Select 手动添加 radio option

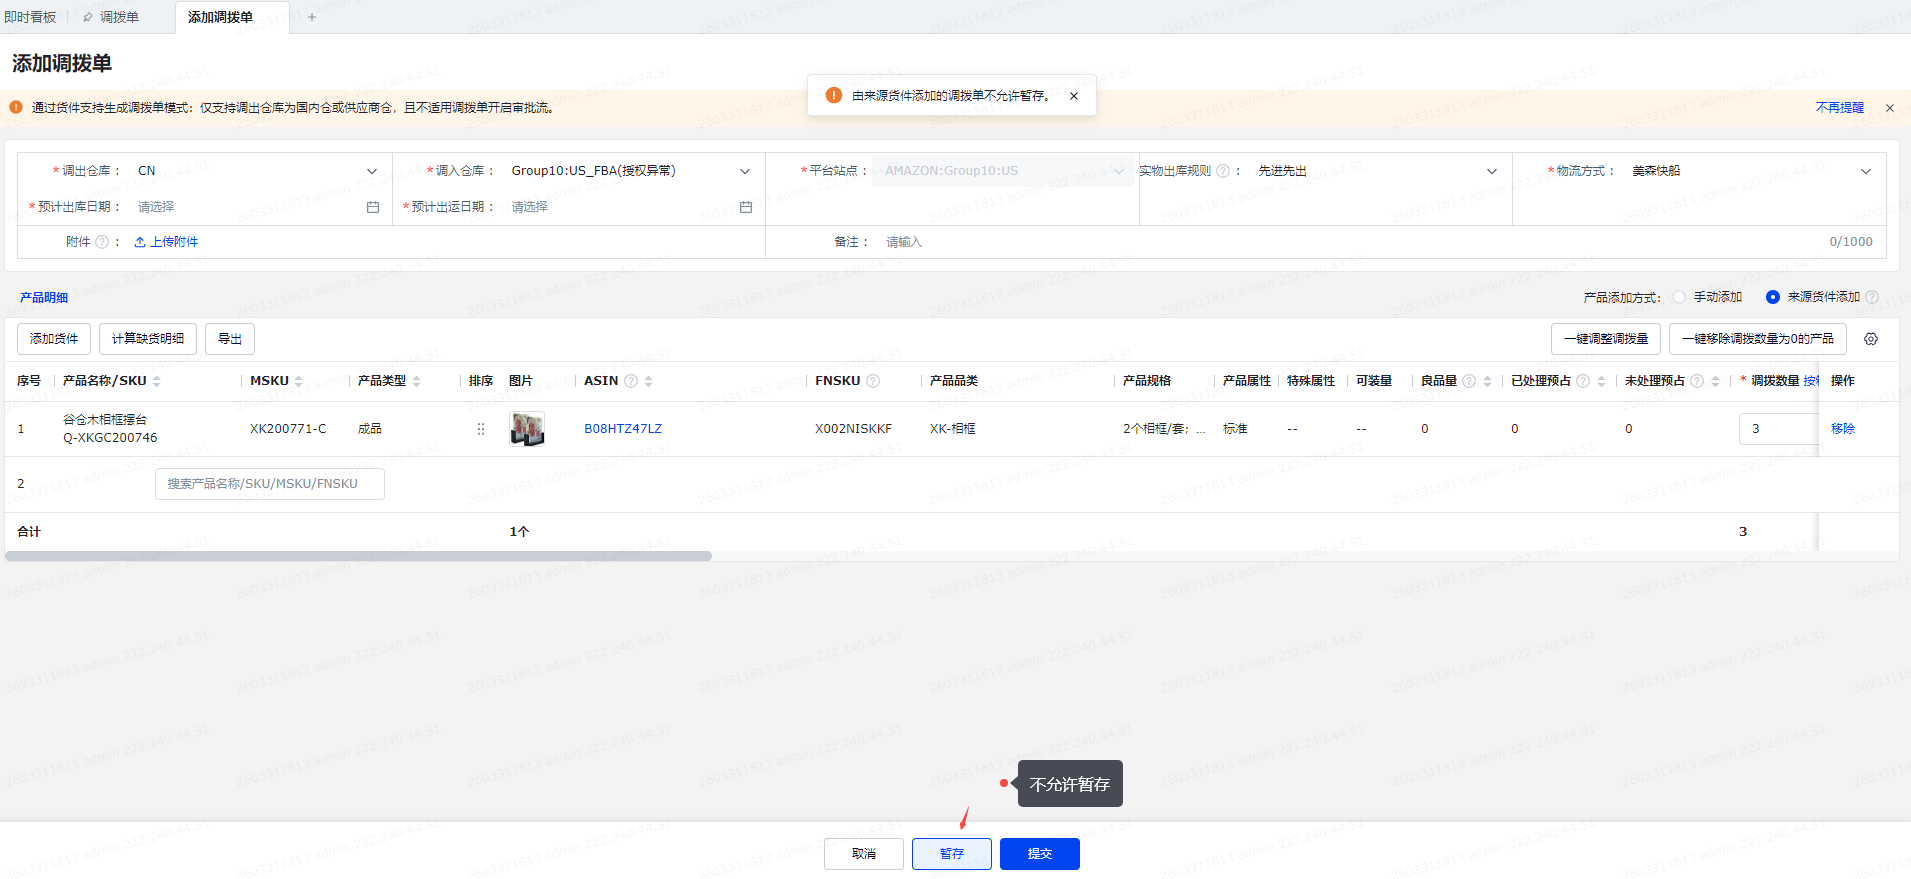1680,297
